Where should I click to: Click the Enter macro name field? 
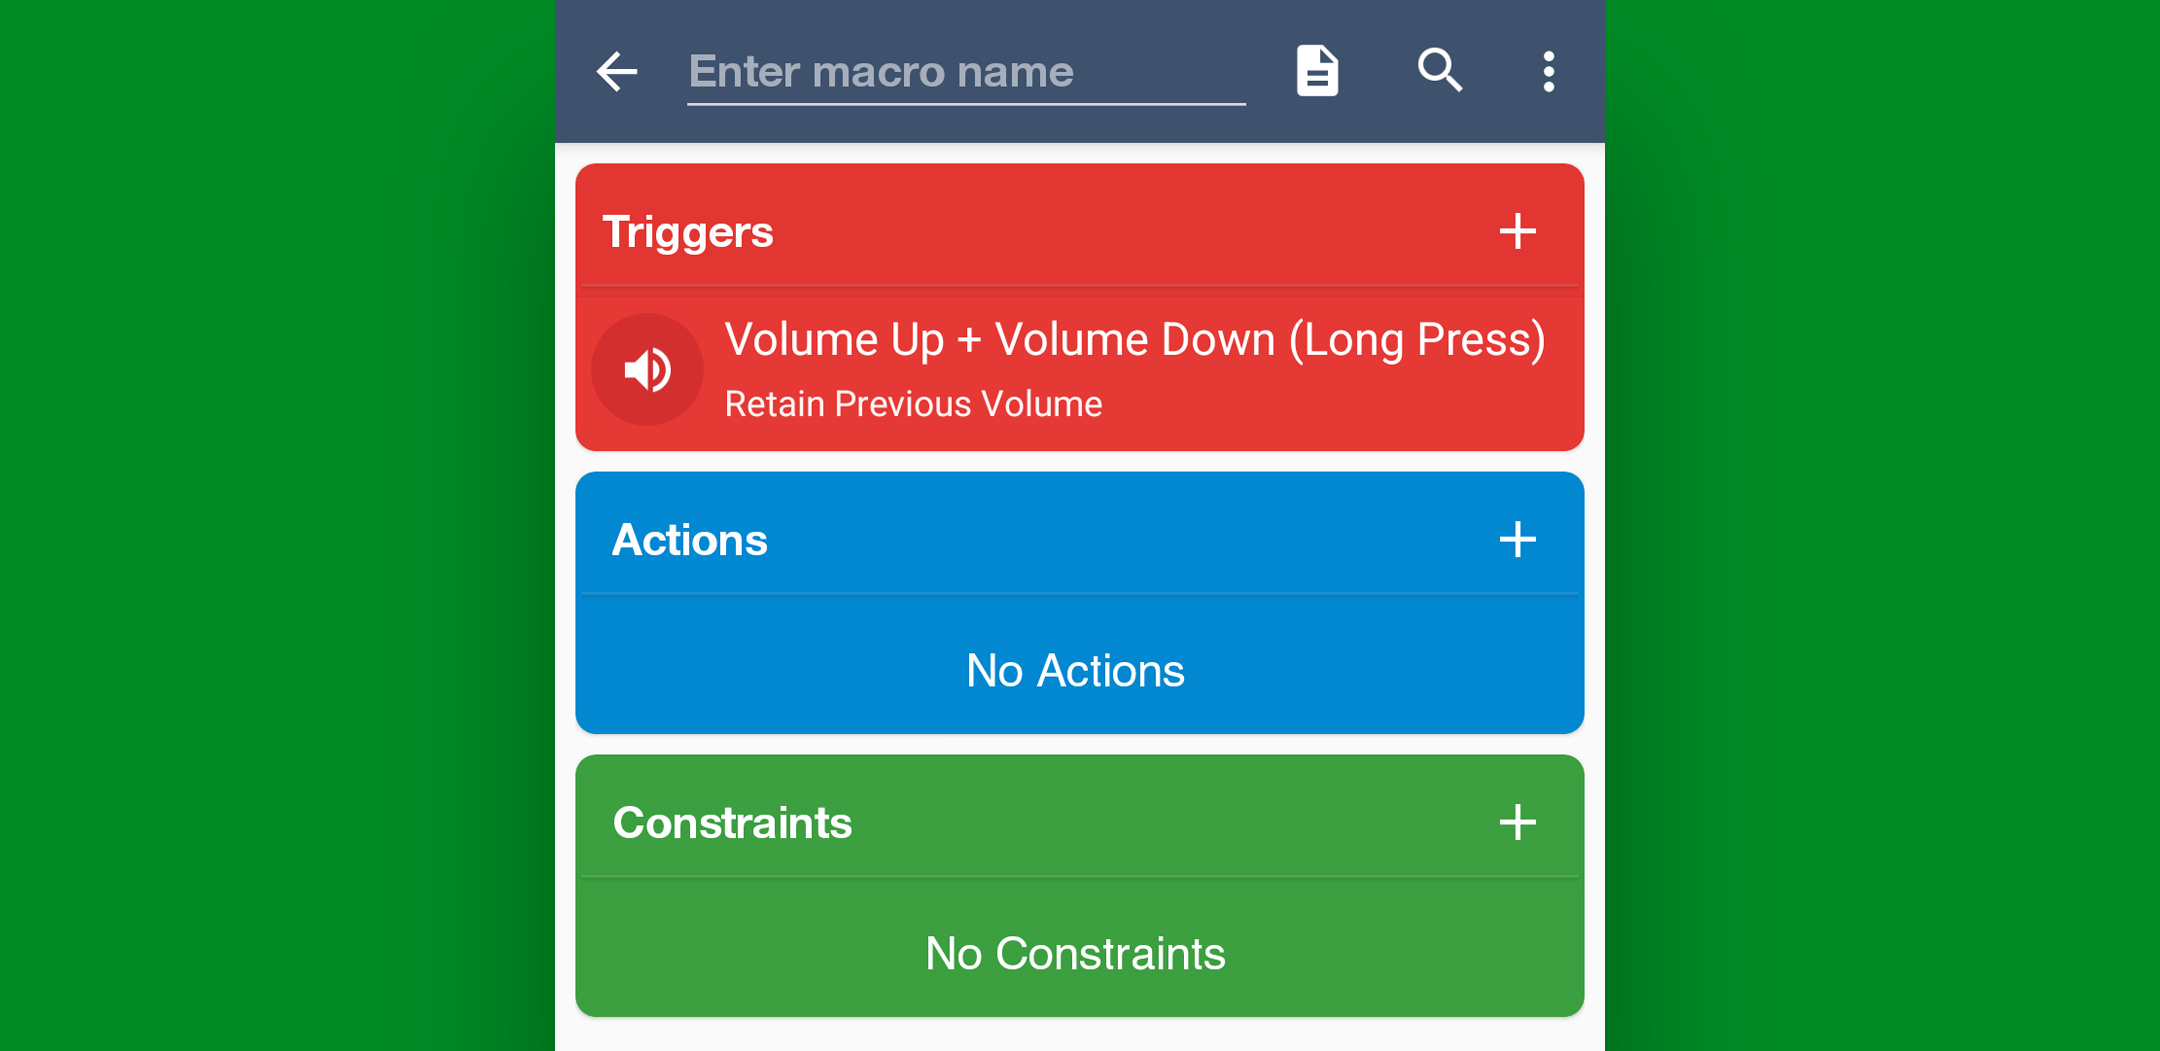(x=965, y=72)
